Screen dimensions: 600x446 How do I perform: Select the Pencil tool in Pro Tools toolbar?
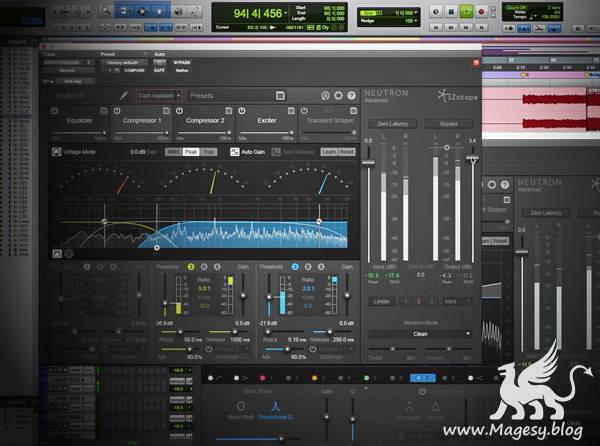click(x=195, y=12)
